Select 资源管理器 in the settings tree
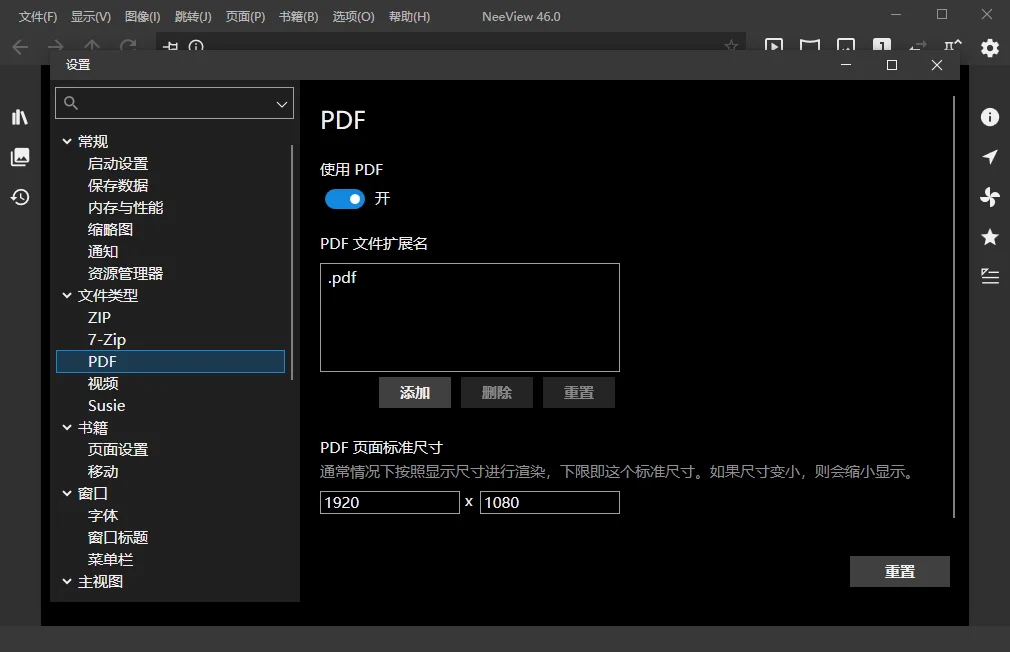The height and width of the screenshot is (652, 1010). [x=126, y=273]
